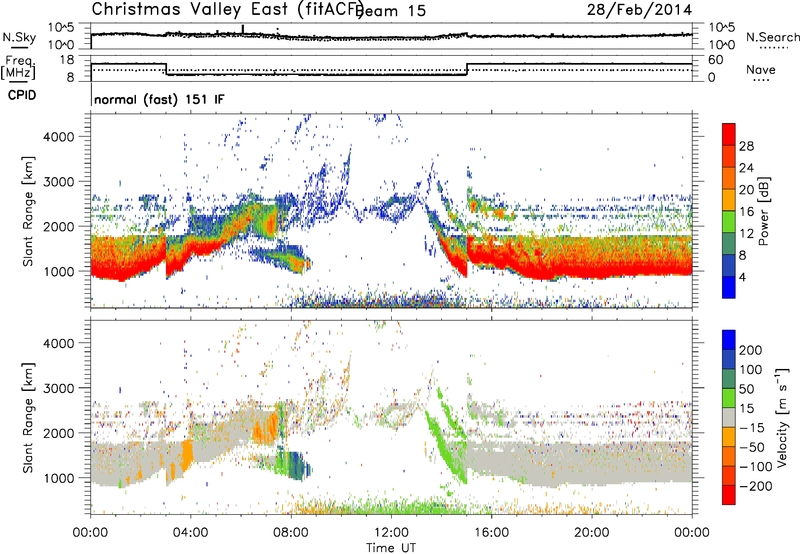
Task: Click the '20:00' time tick label
Action: point(591,533)
